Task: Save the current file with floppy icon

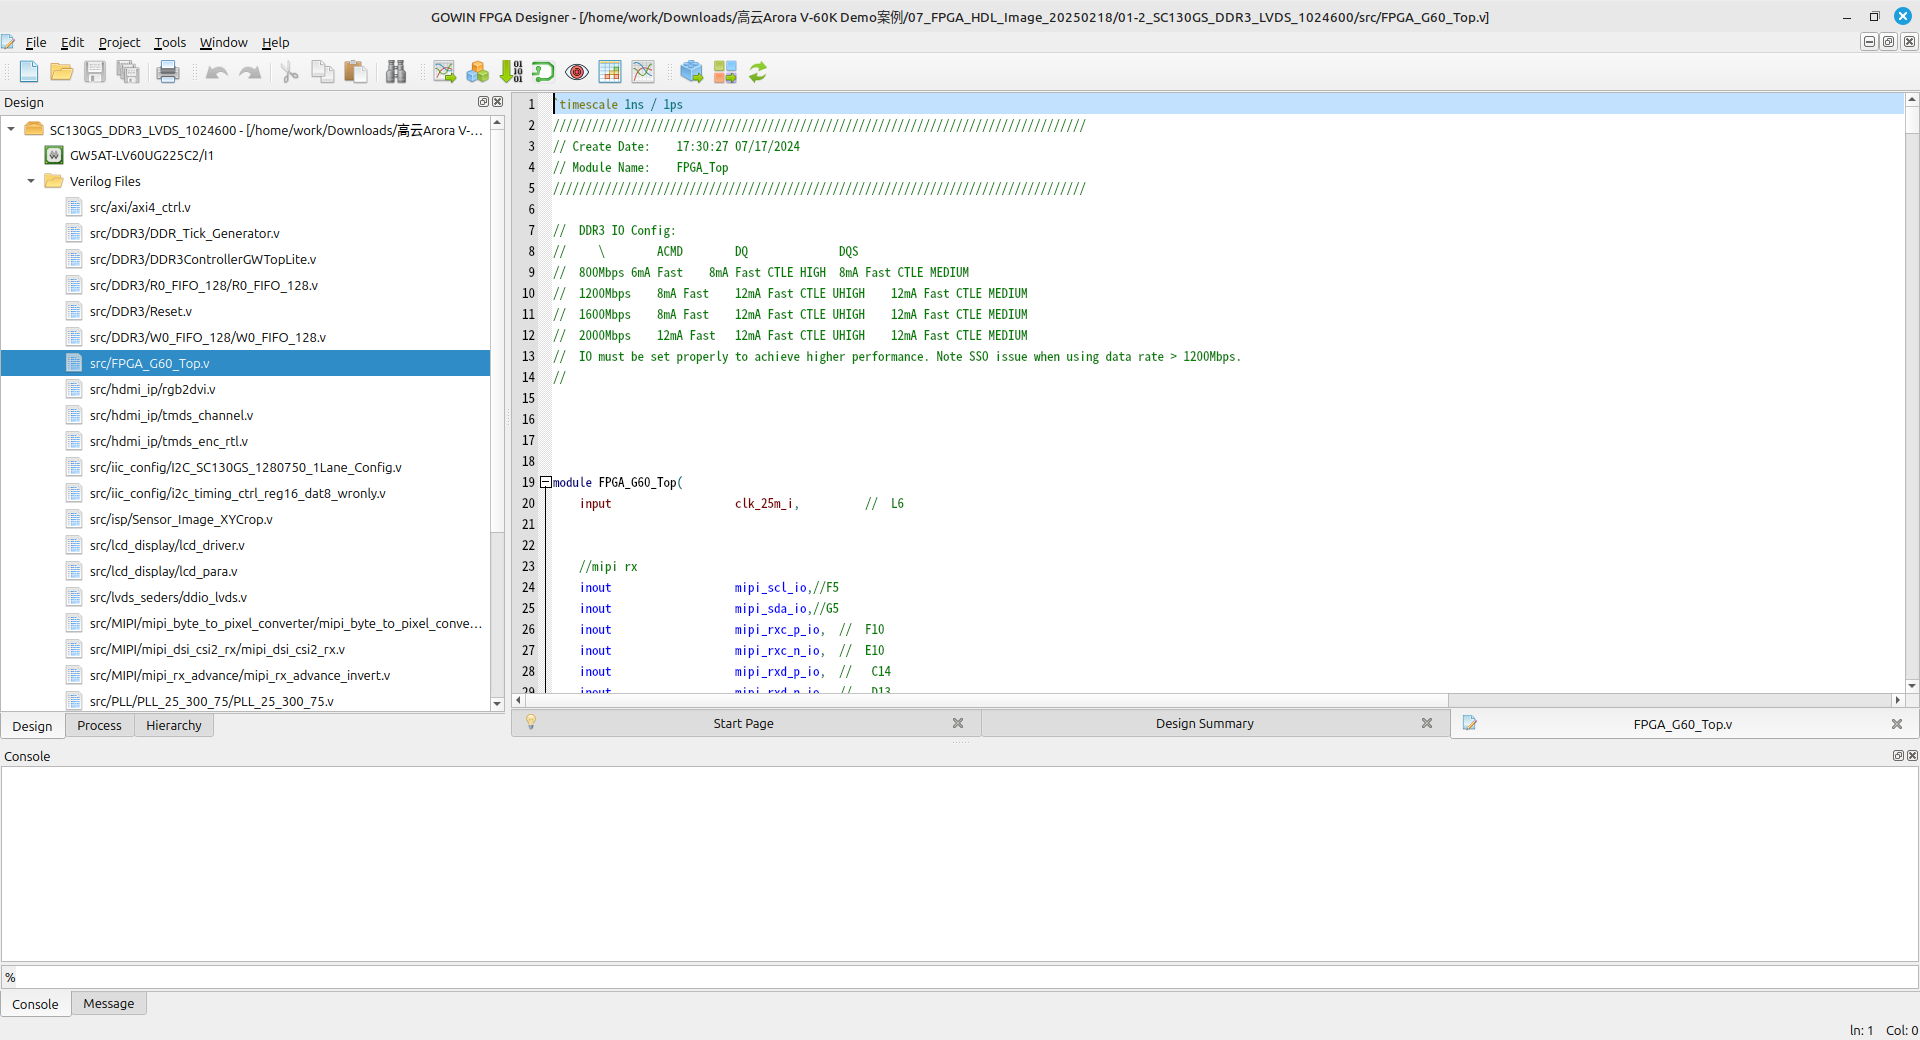Action: tap(95, 72)
